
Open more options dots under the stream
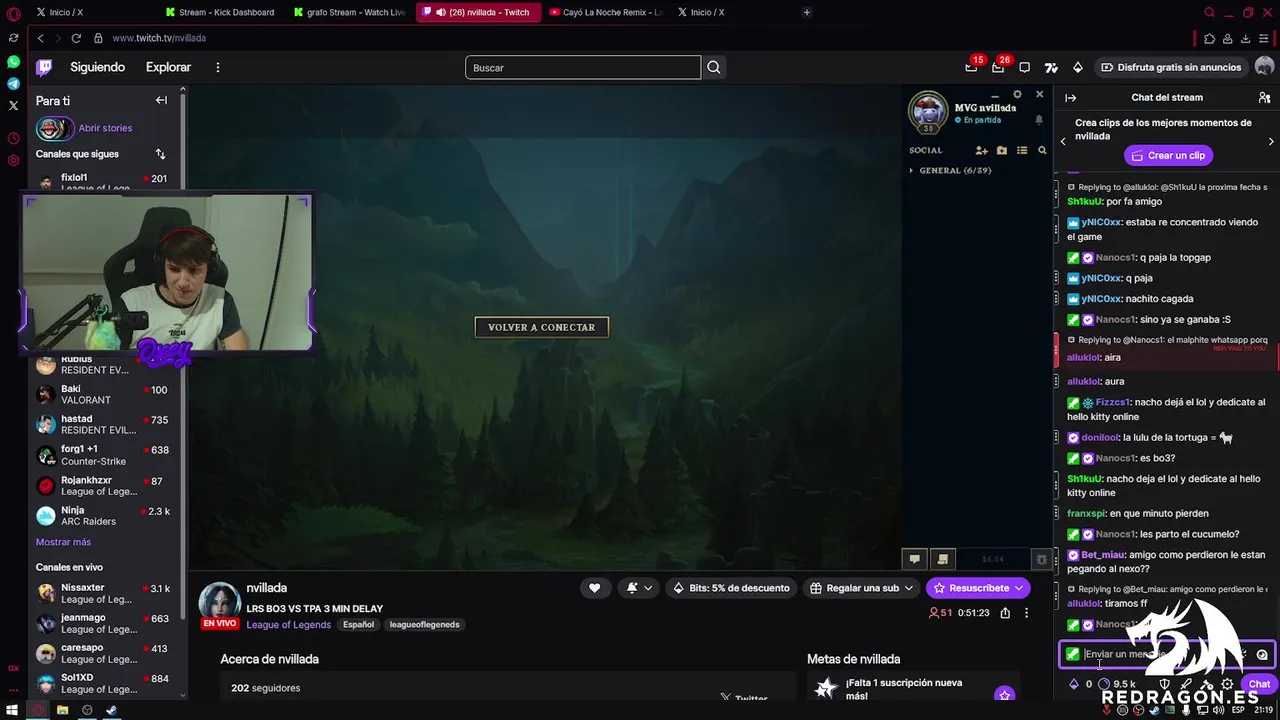coord(1026,613)
